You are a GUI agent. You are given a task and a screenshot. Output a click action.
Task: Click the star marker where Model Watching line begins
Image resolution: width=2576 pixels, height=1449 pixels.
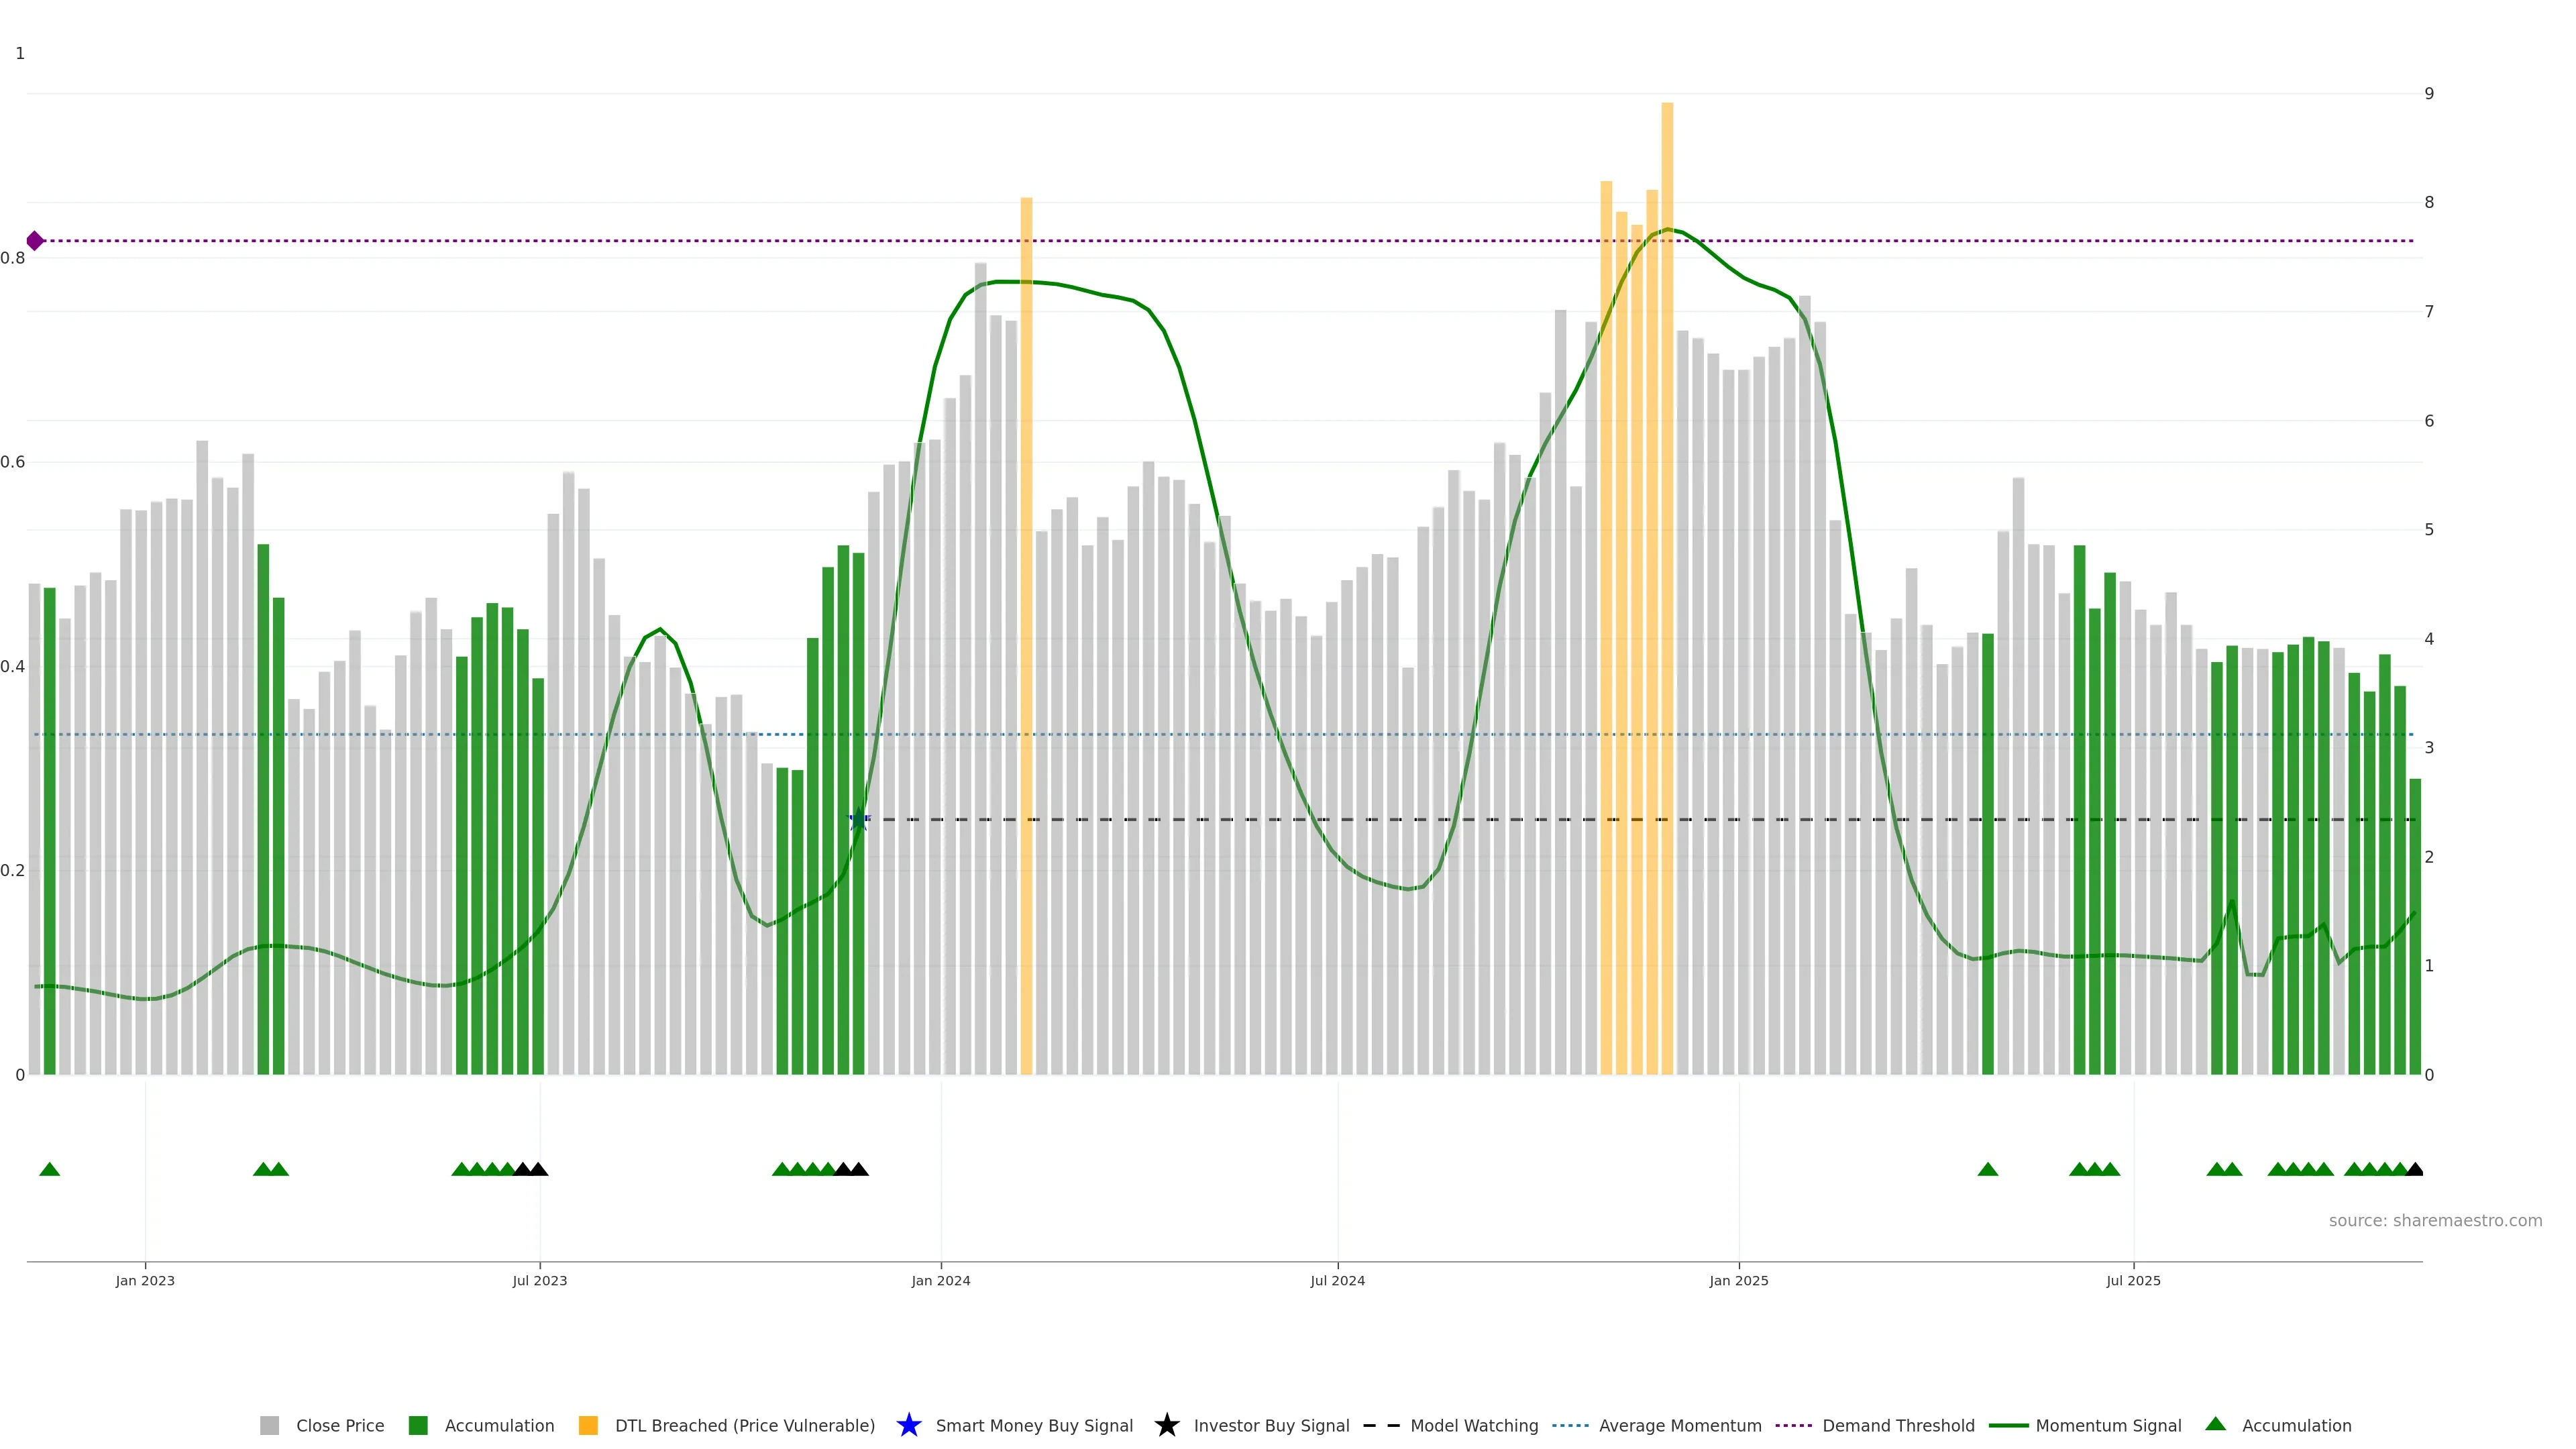coord(858,820)
